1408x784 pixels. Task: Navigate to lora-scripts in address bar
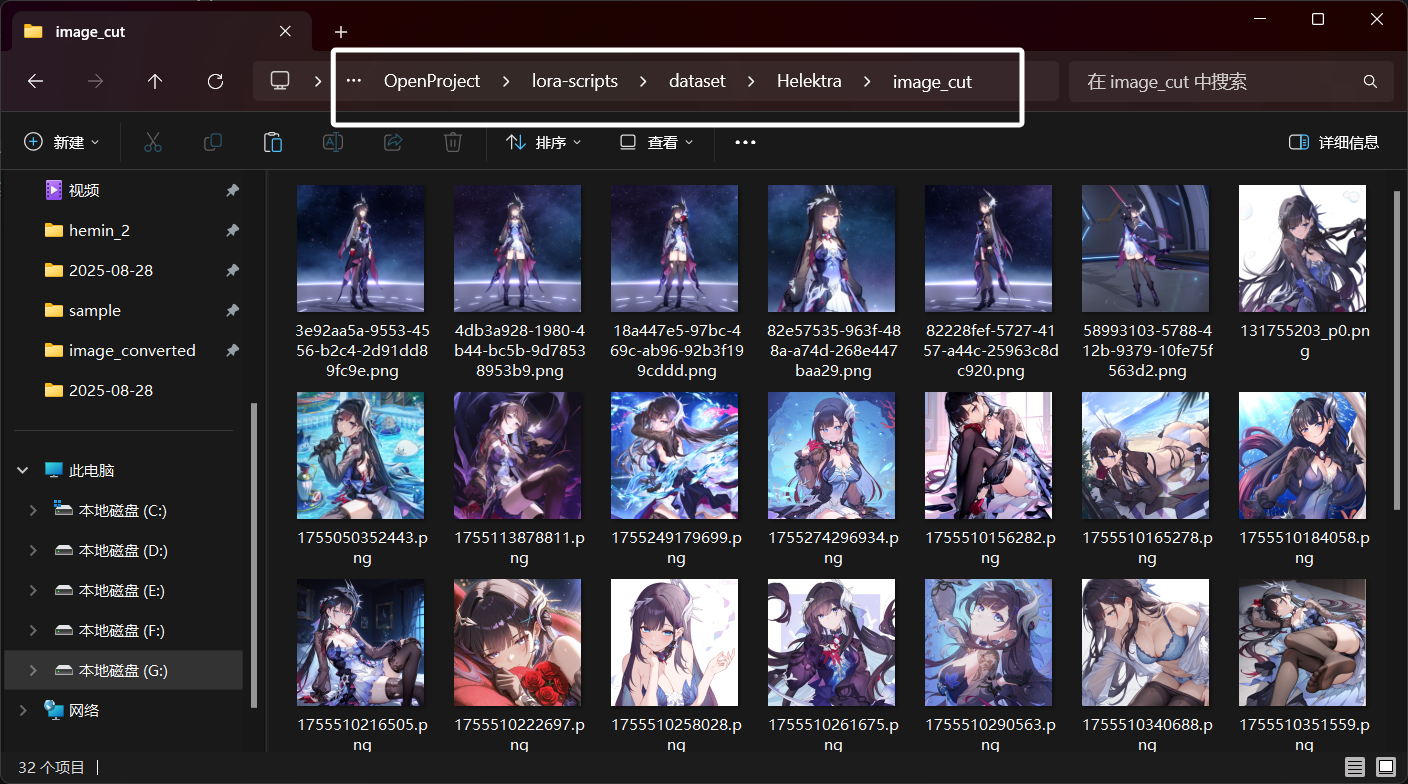[574, 81]
